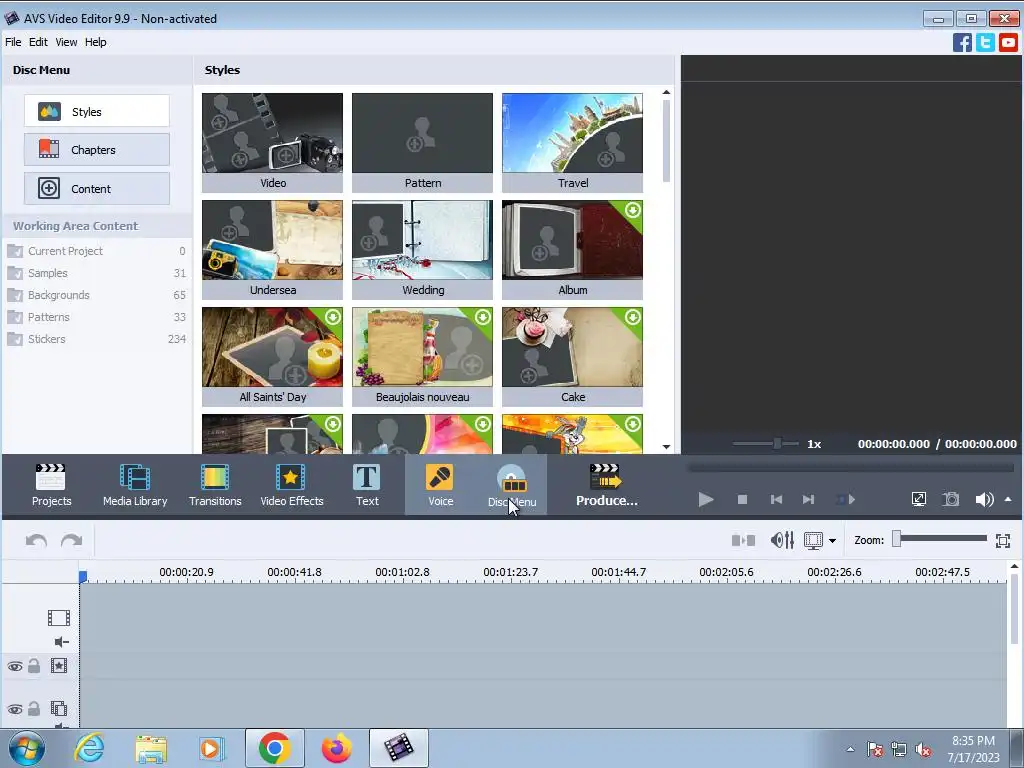The image size is (1024, 768).
Task: Take a snapshot of the preview
Action: coord(951,500)
